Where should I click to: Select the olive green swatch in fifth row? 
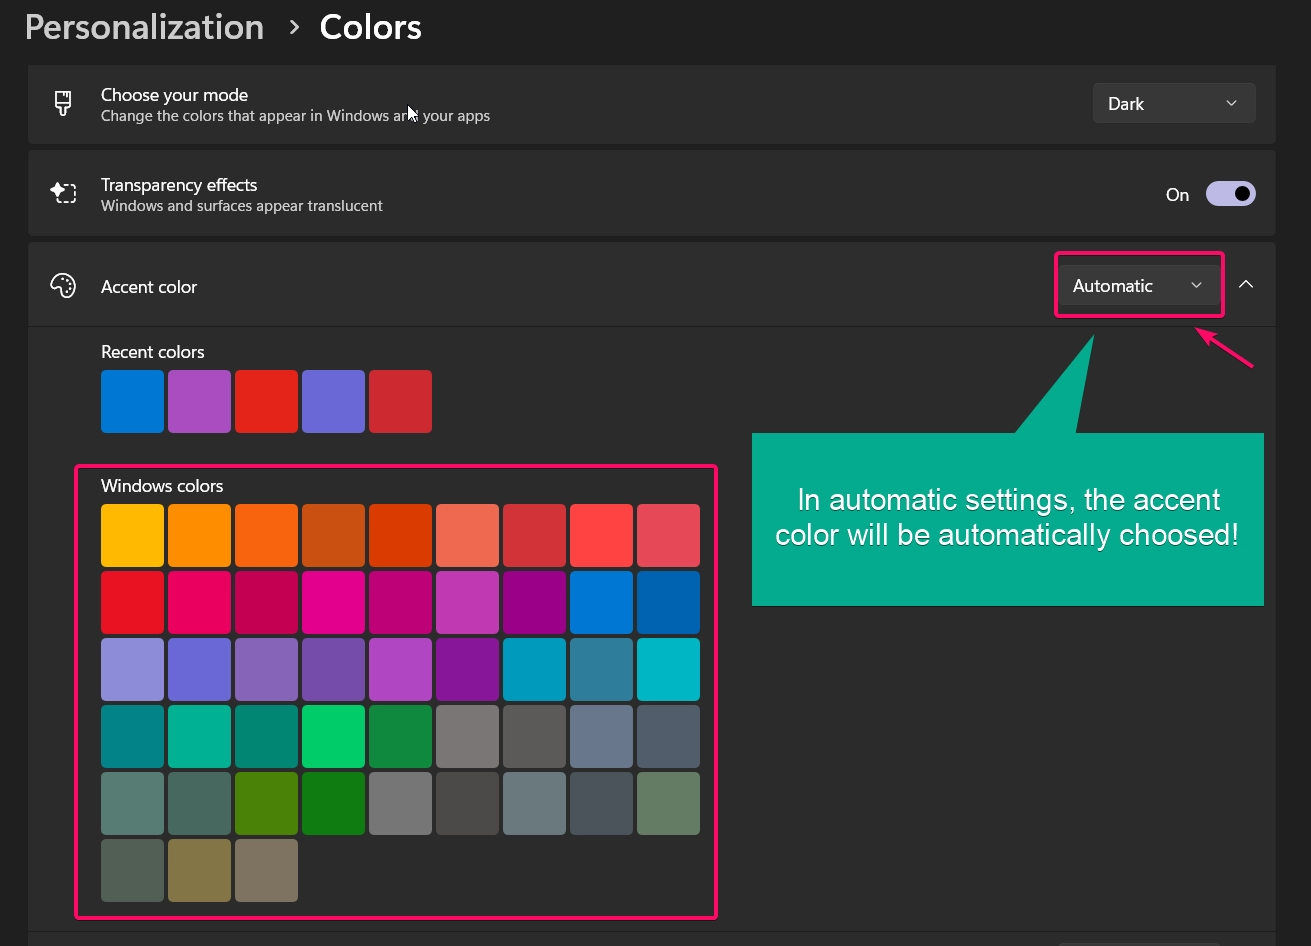266,804
